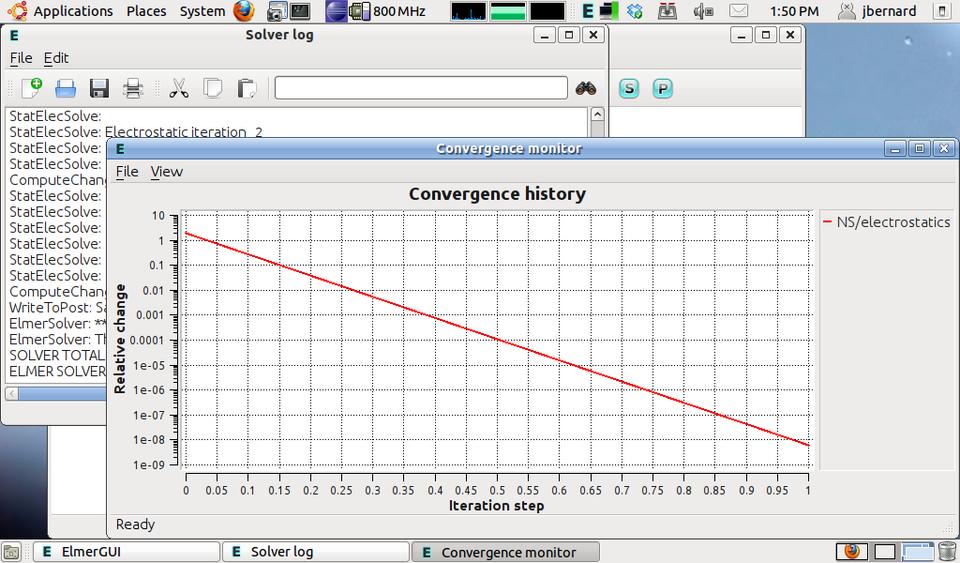
Task: Toggle NS/electrostatics legend entry
Action: (886, 222)
